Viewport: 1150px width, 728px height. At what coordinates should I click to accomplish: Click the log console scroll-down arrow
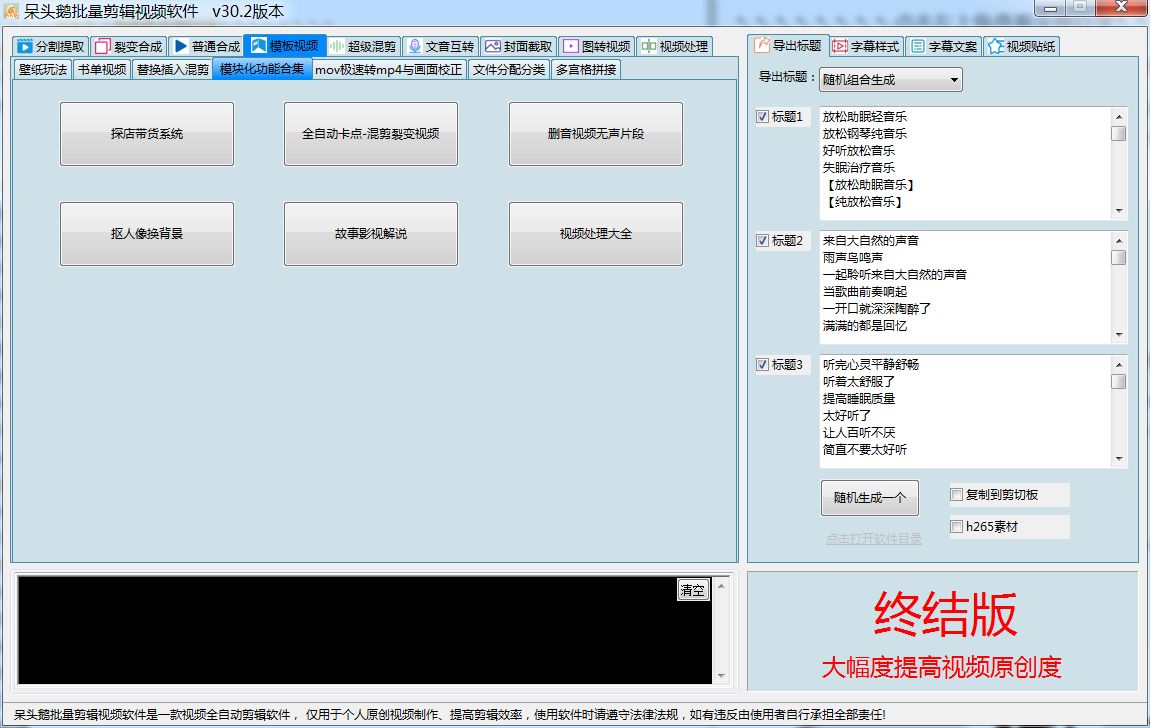coord(722,676)
